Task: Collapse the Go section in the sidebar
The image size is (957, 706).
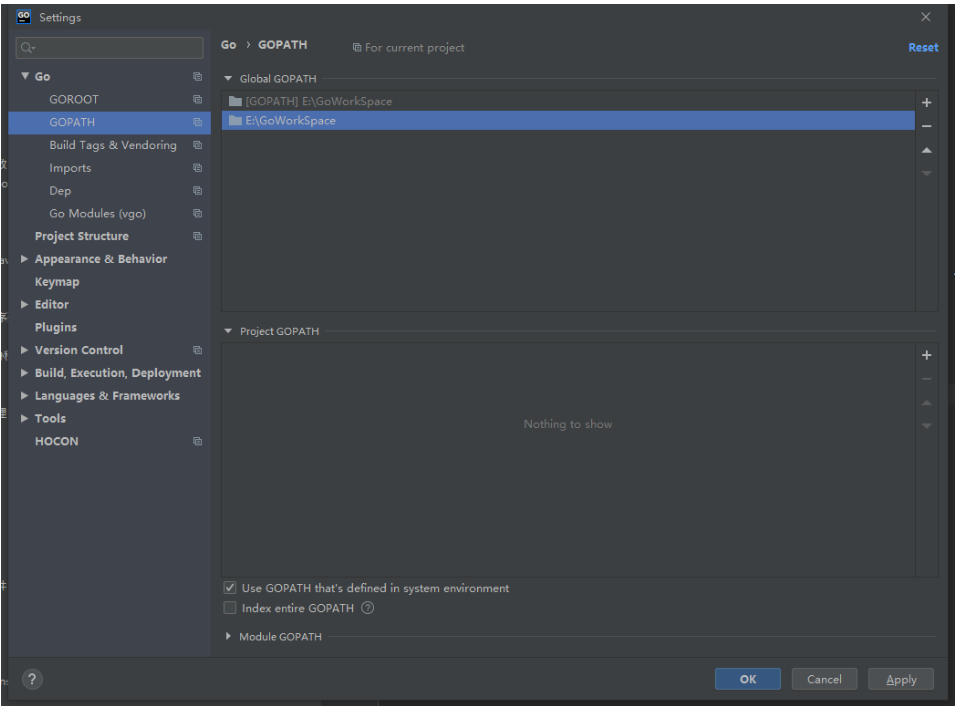Action: click(x=24, y=76)
